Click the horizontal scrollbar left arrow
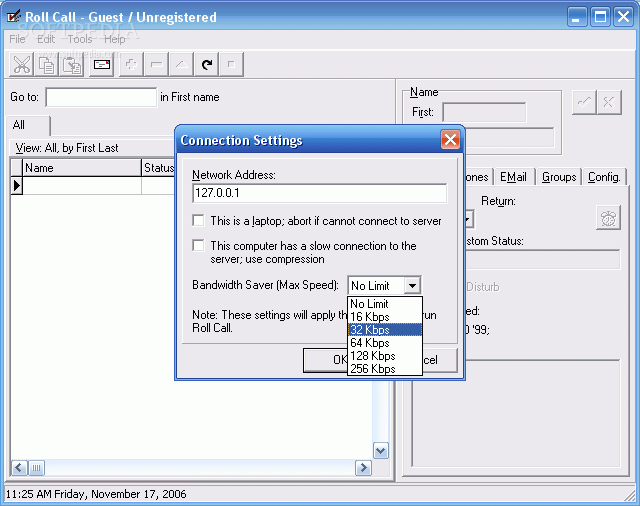640x506 pixels. coord(19,468)
